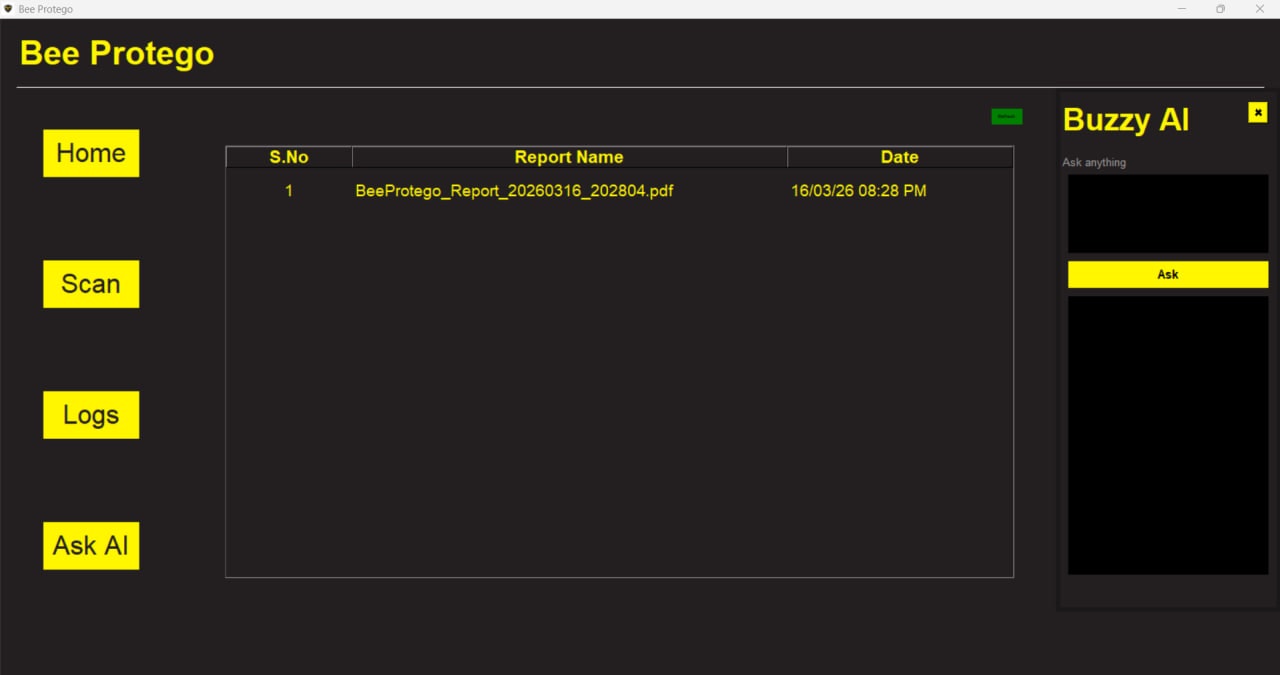
Task: Open the Ask AI panel
Action: coord(91,545)
